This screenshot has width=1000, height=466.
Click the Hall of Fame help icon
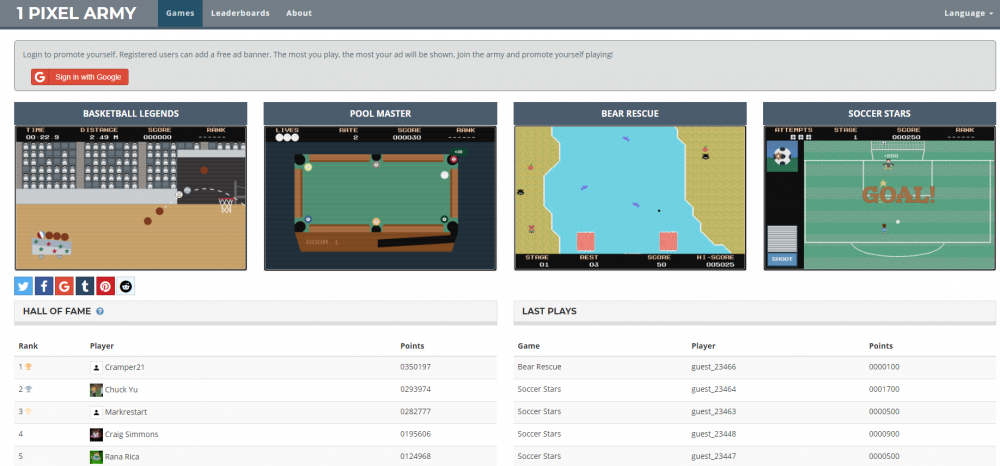[x=100, y=312]
